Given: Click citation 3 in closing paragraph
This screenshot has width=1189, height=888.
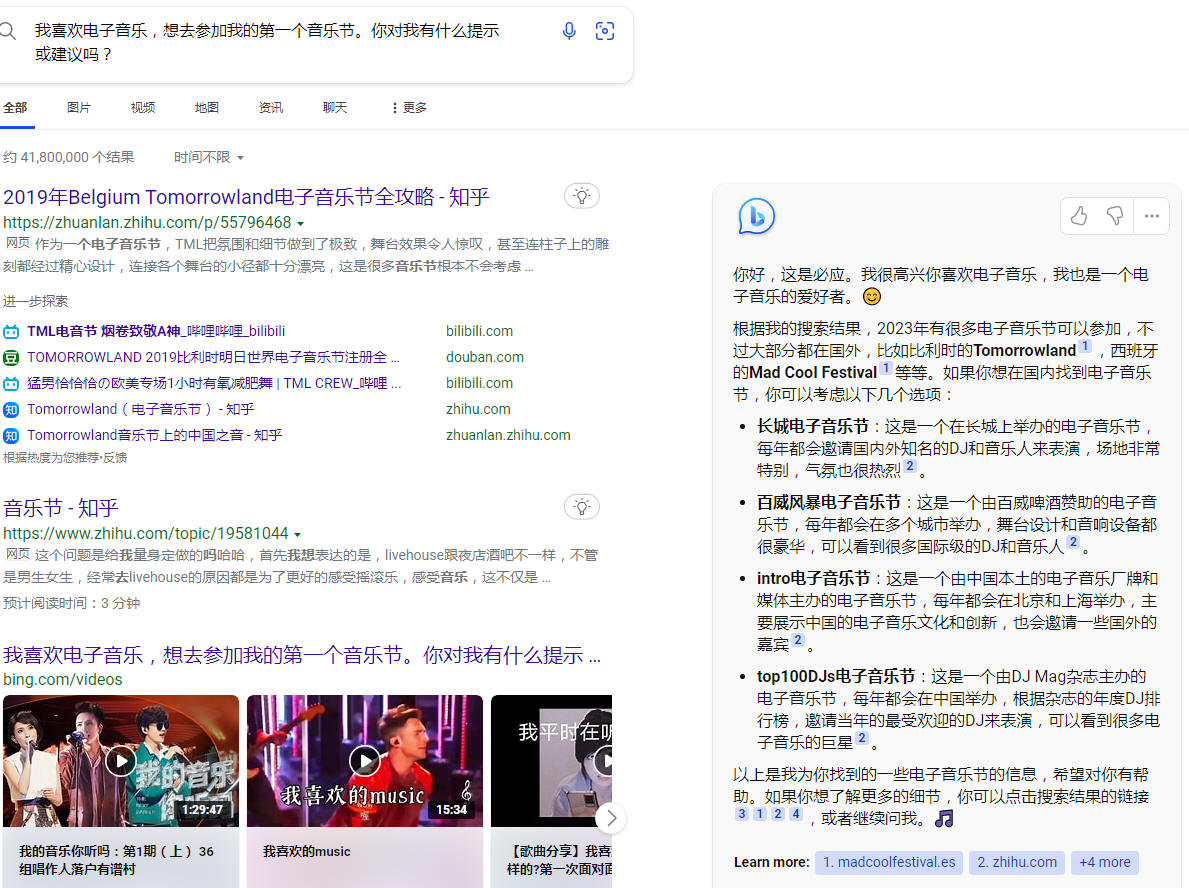Looking at the screenshot, I should [742, 814].
